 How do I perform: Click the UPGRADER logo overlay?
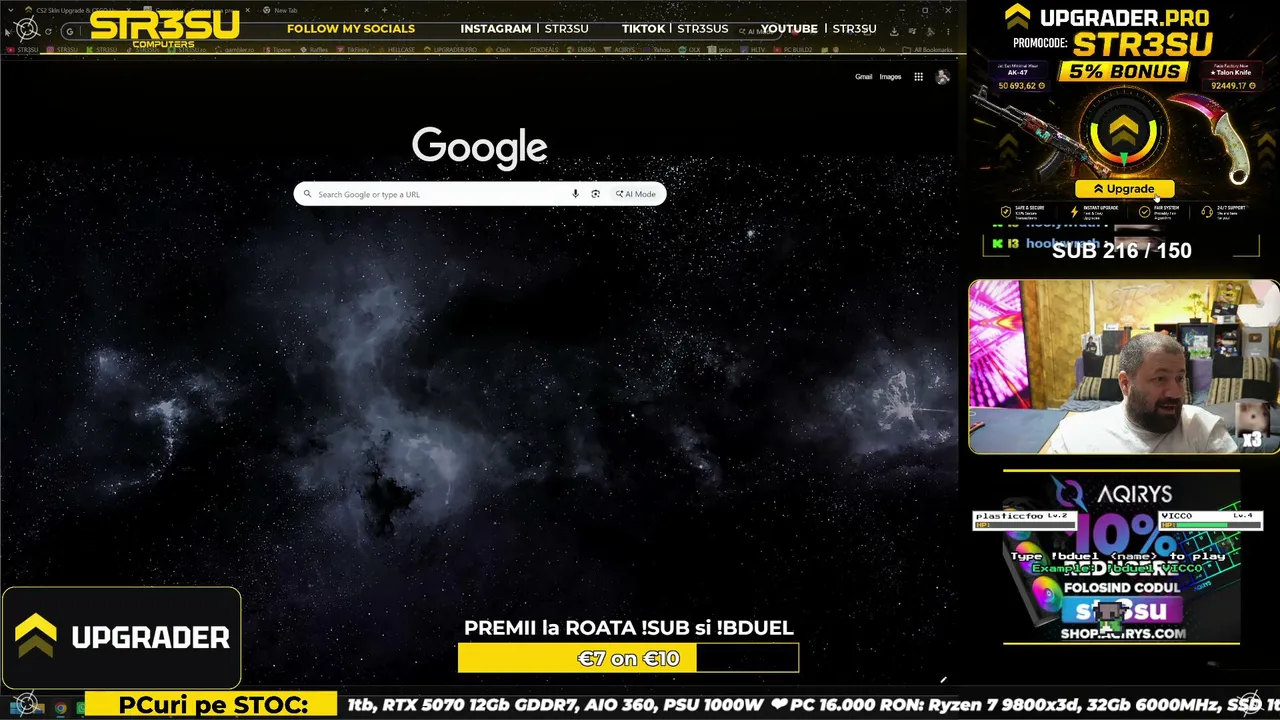(x=121, y=637)
